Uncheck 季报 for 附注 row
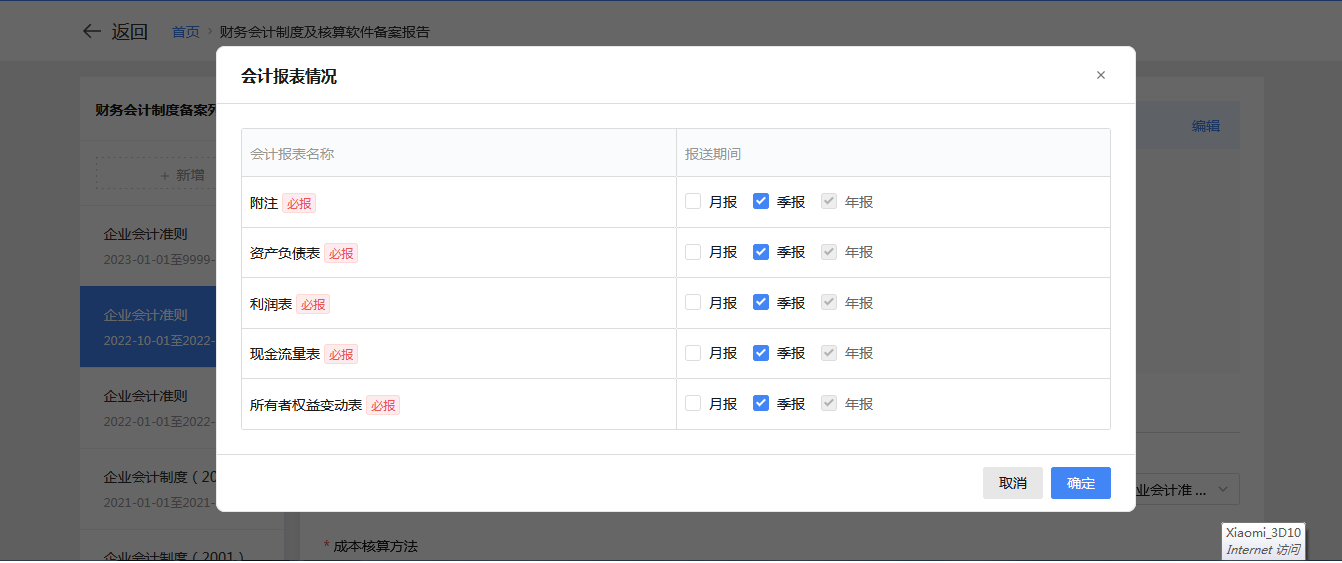The height and width of the screenshot is (563, 1342). click(x=761, y=201)
